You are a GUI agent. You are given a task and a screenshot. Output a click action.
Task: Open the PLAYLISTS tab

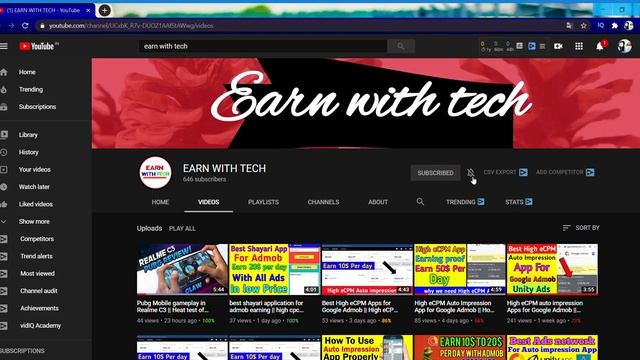pyautogui.click(x=263, y=202)
